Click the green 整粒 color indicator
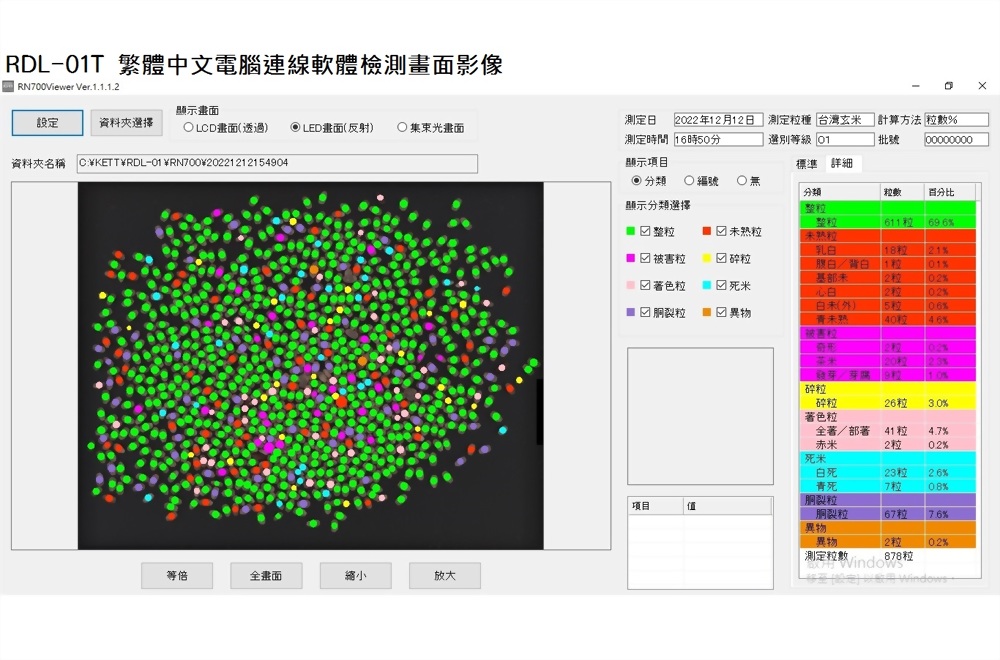This screenshot has height=660, width=1000. tap(630, 231)
